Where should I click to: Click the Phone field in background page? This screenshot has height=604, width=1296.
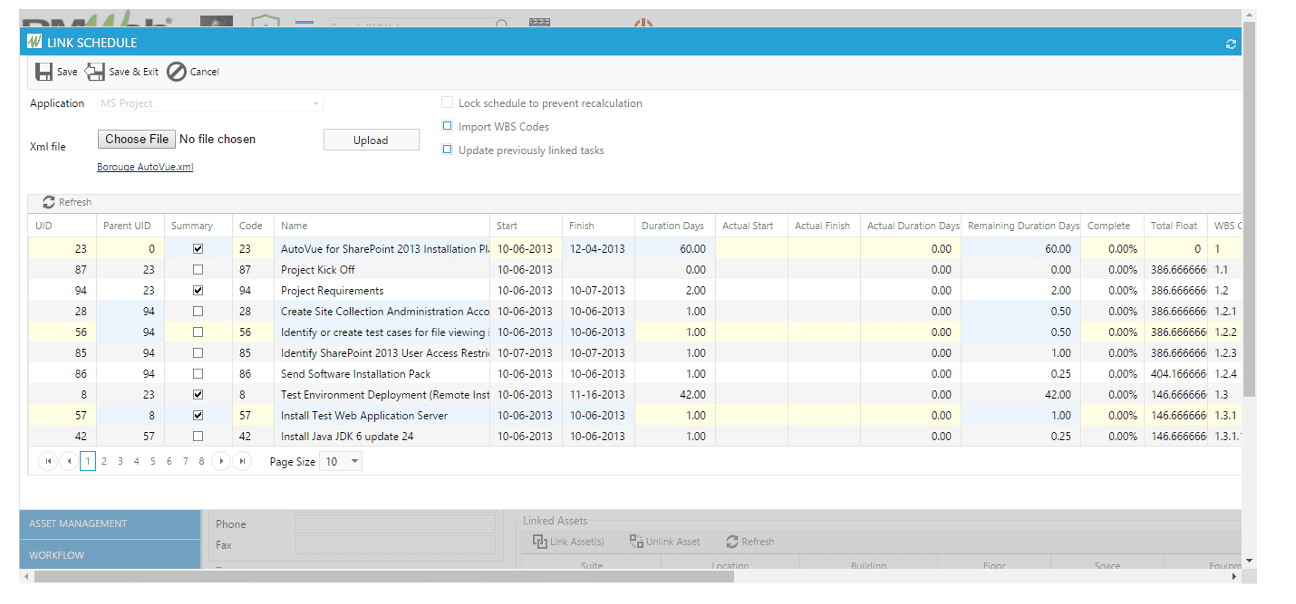tap(395, 524)
